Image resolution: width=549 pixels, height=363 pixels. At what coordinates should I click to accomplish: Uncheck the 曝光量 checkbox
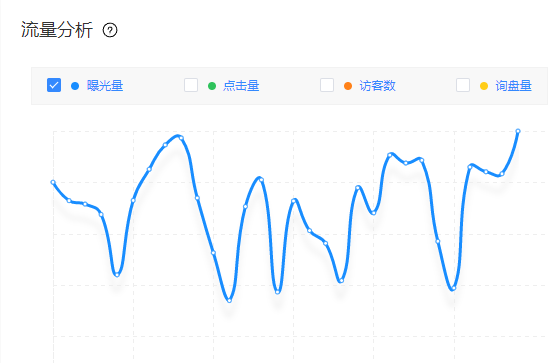54,85
